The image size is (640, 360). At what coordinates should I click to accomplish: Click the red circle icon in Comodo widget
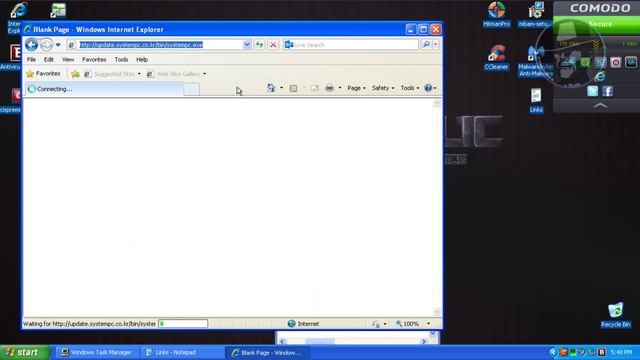point(616,62)
